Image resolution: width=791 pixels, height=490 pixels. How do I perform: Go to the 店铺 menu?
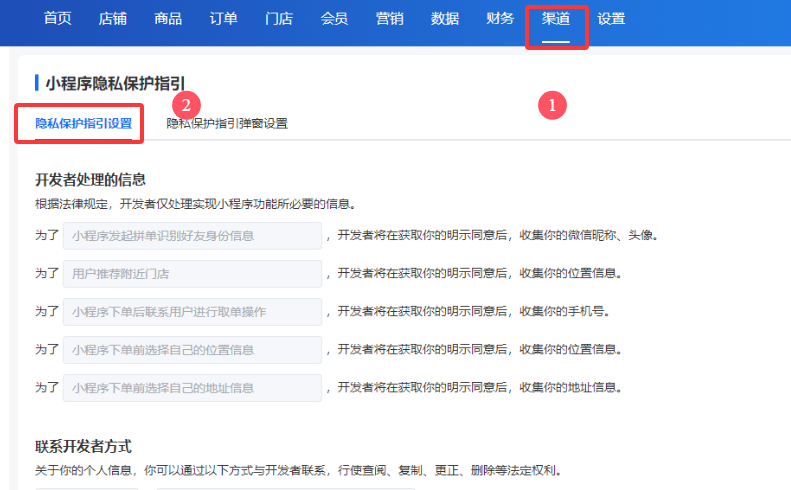[x=112, y=19]
